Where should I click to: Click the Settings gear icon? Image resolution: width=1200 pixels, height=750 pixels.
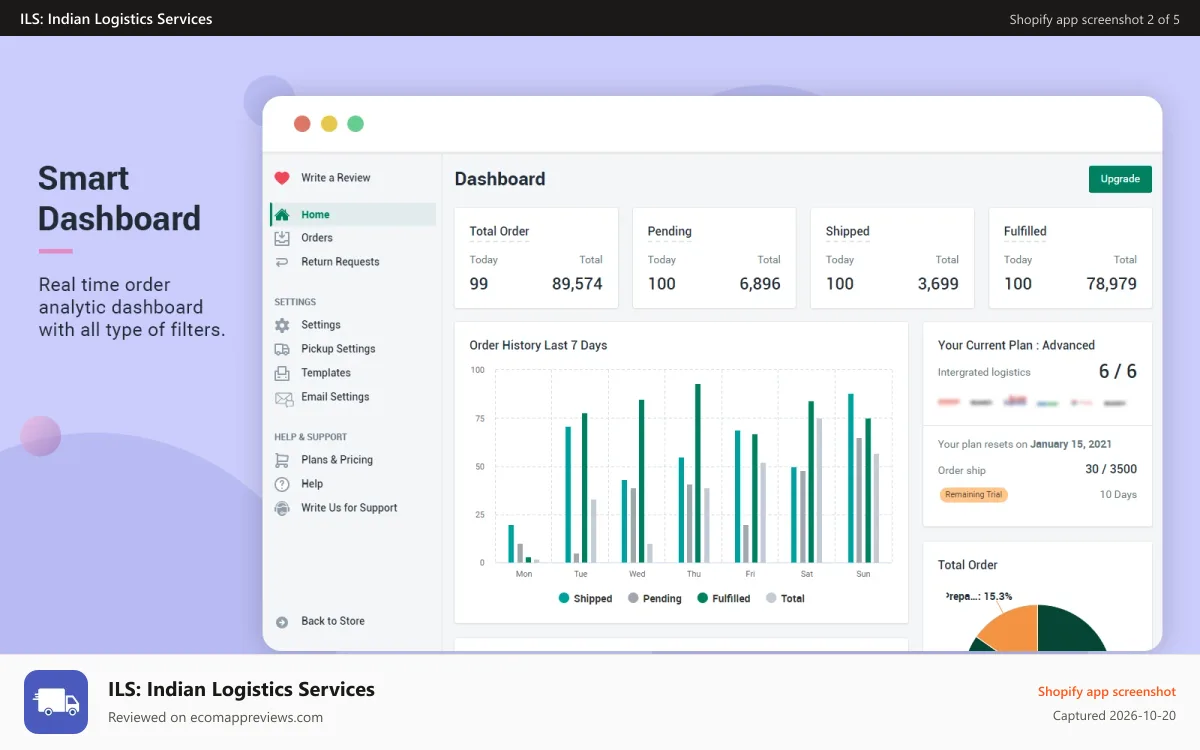point(282,325)
